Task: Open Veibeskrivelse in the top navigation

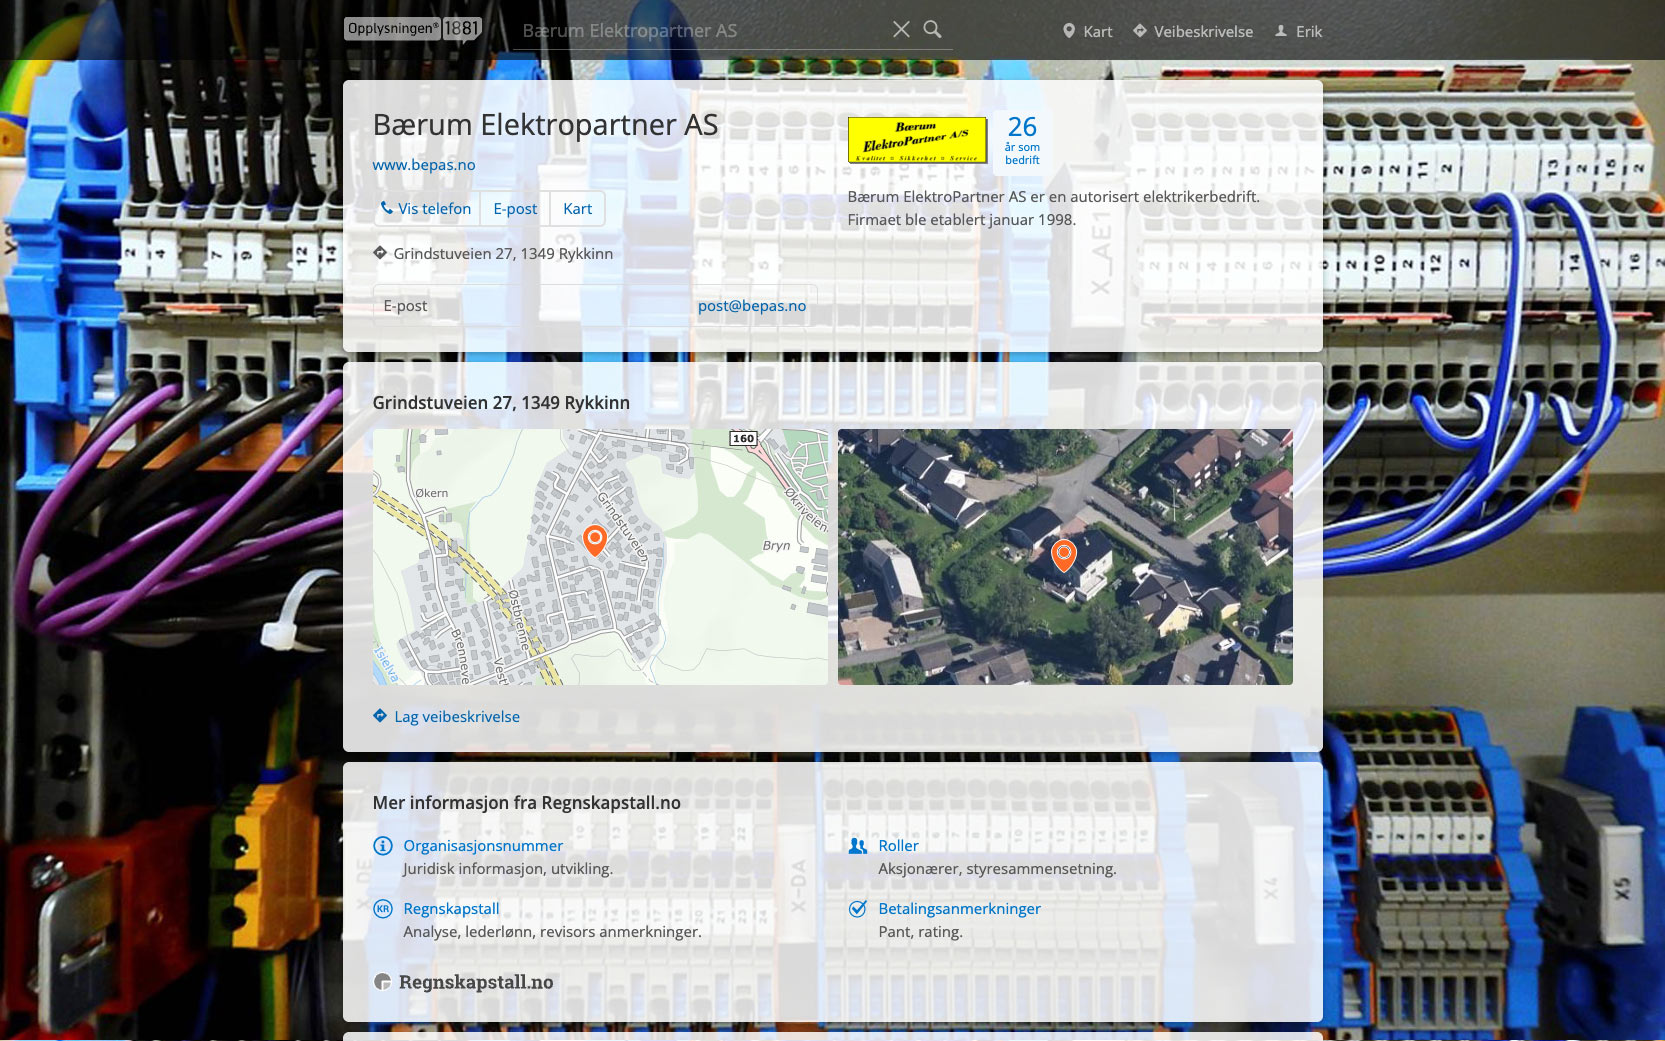Action: click(1192, 32)
